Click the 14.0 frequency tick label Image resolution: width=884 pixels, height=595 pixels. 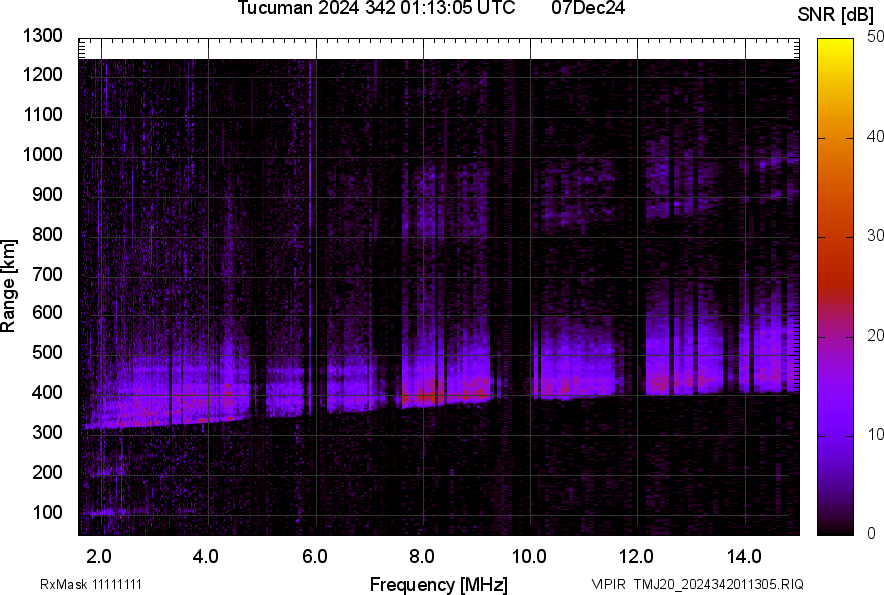point(744,557)
